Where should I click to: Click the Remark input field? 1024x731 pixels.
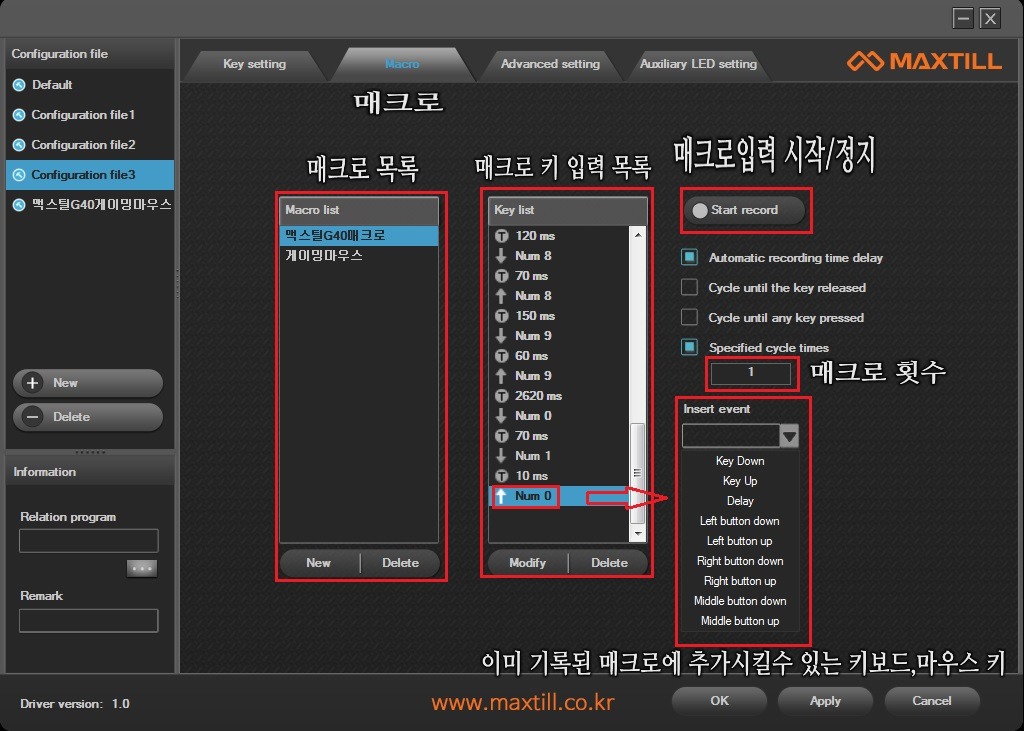[89, 621]
